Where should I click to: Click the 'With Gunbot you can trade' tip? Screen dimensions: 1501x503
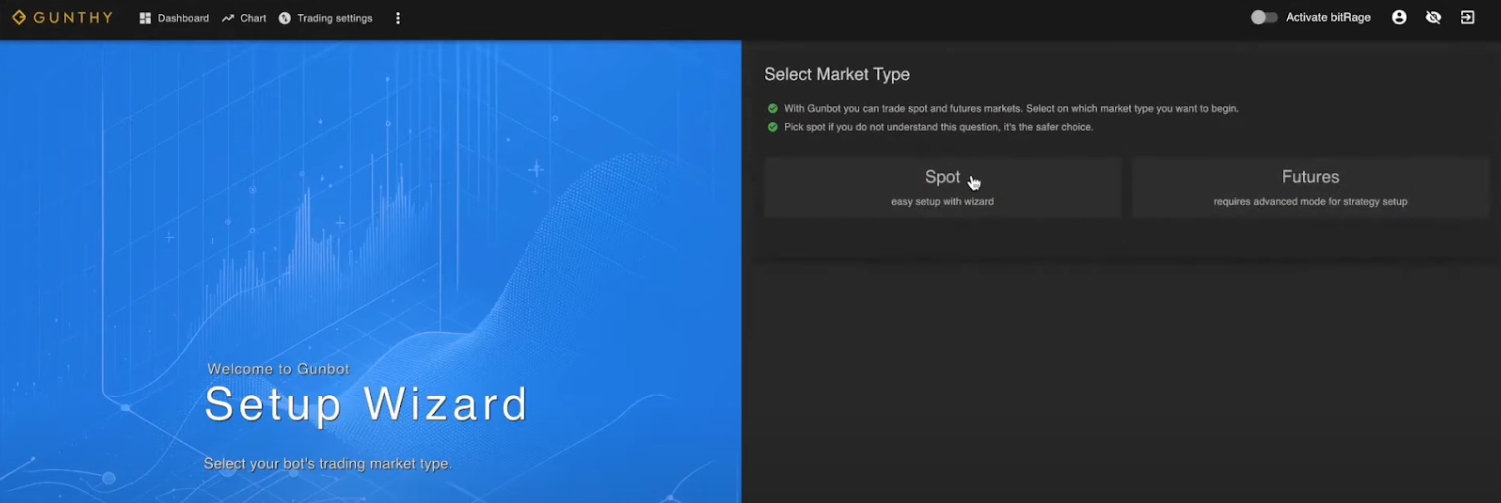1011,108
